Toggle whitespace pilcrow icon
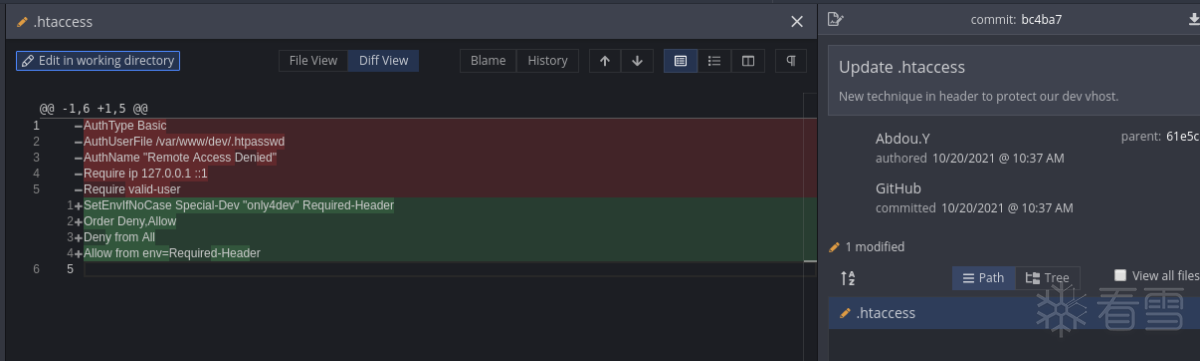Screen dimensions: 1200x361 point(791,61)
